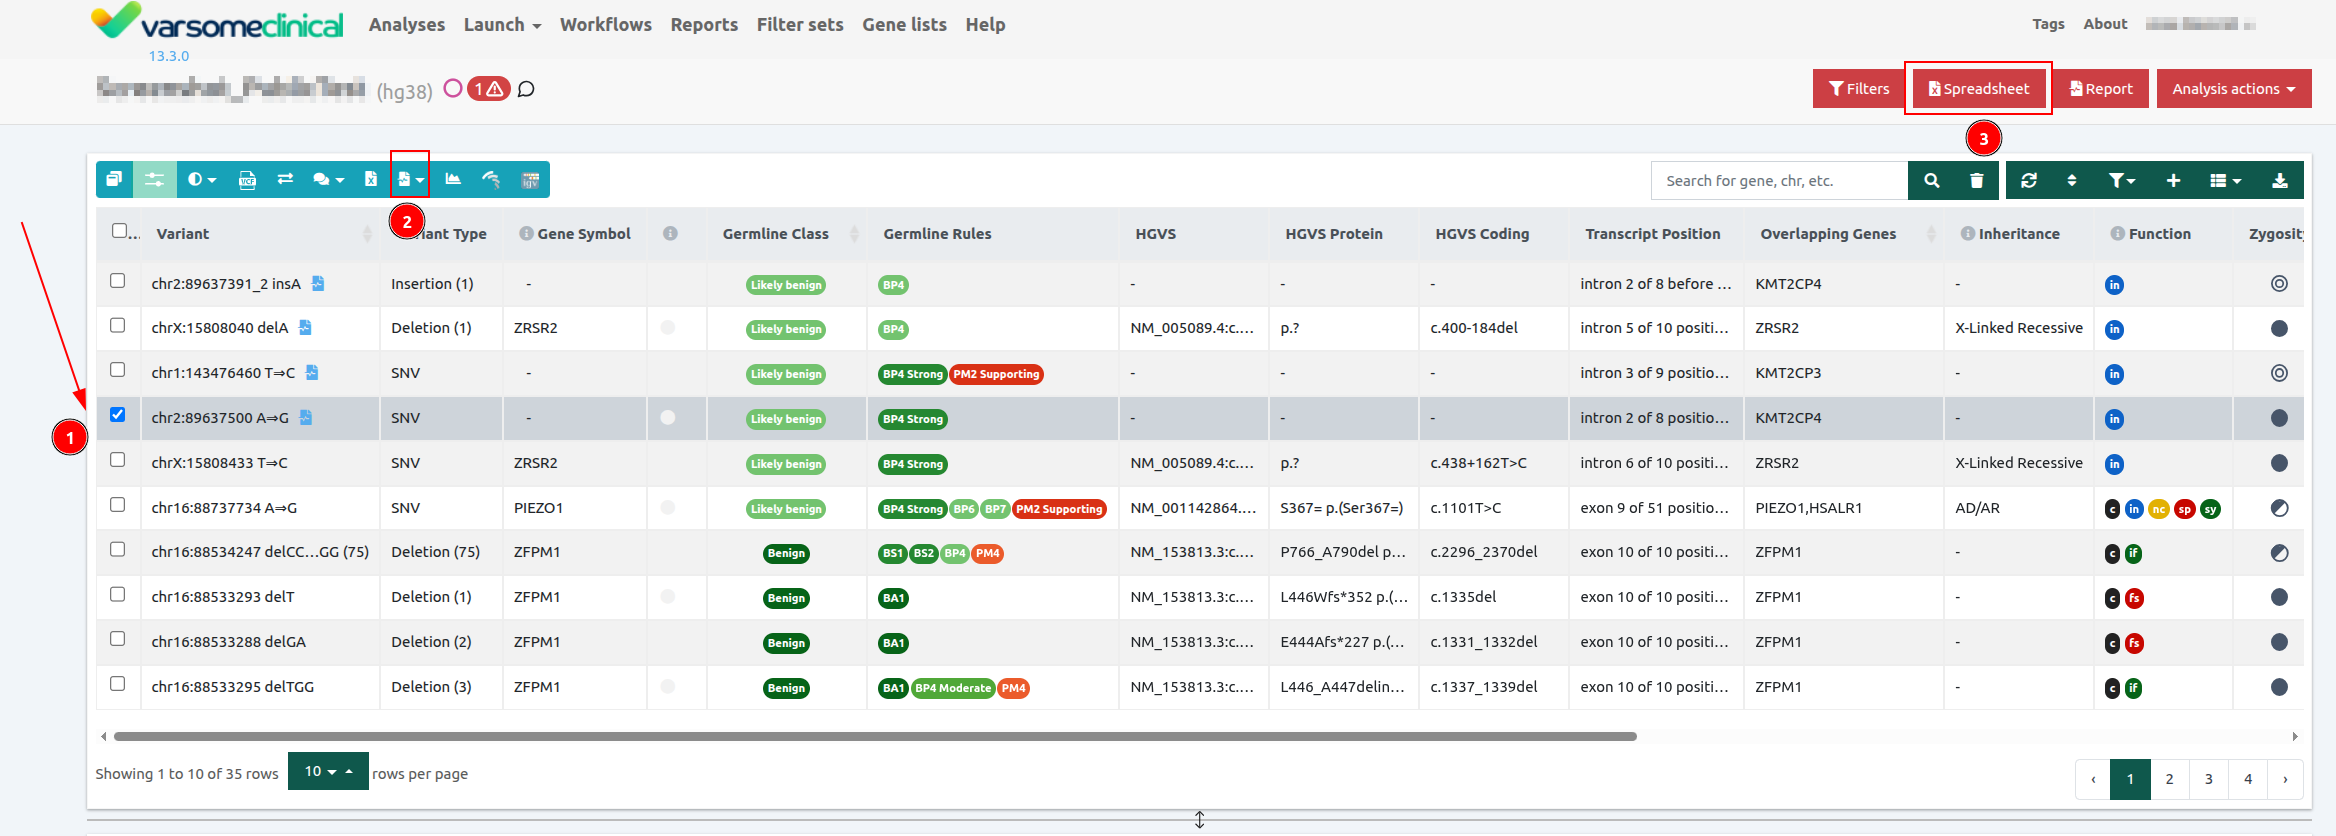Click the plus icon in table toolbar

tap(2173, 181)
